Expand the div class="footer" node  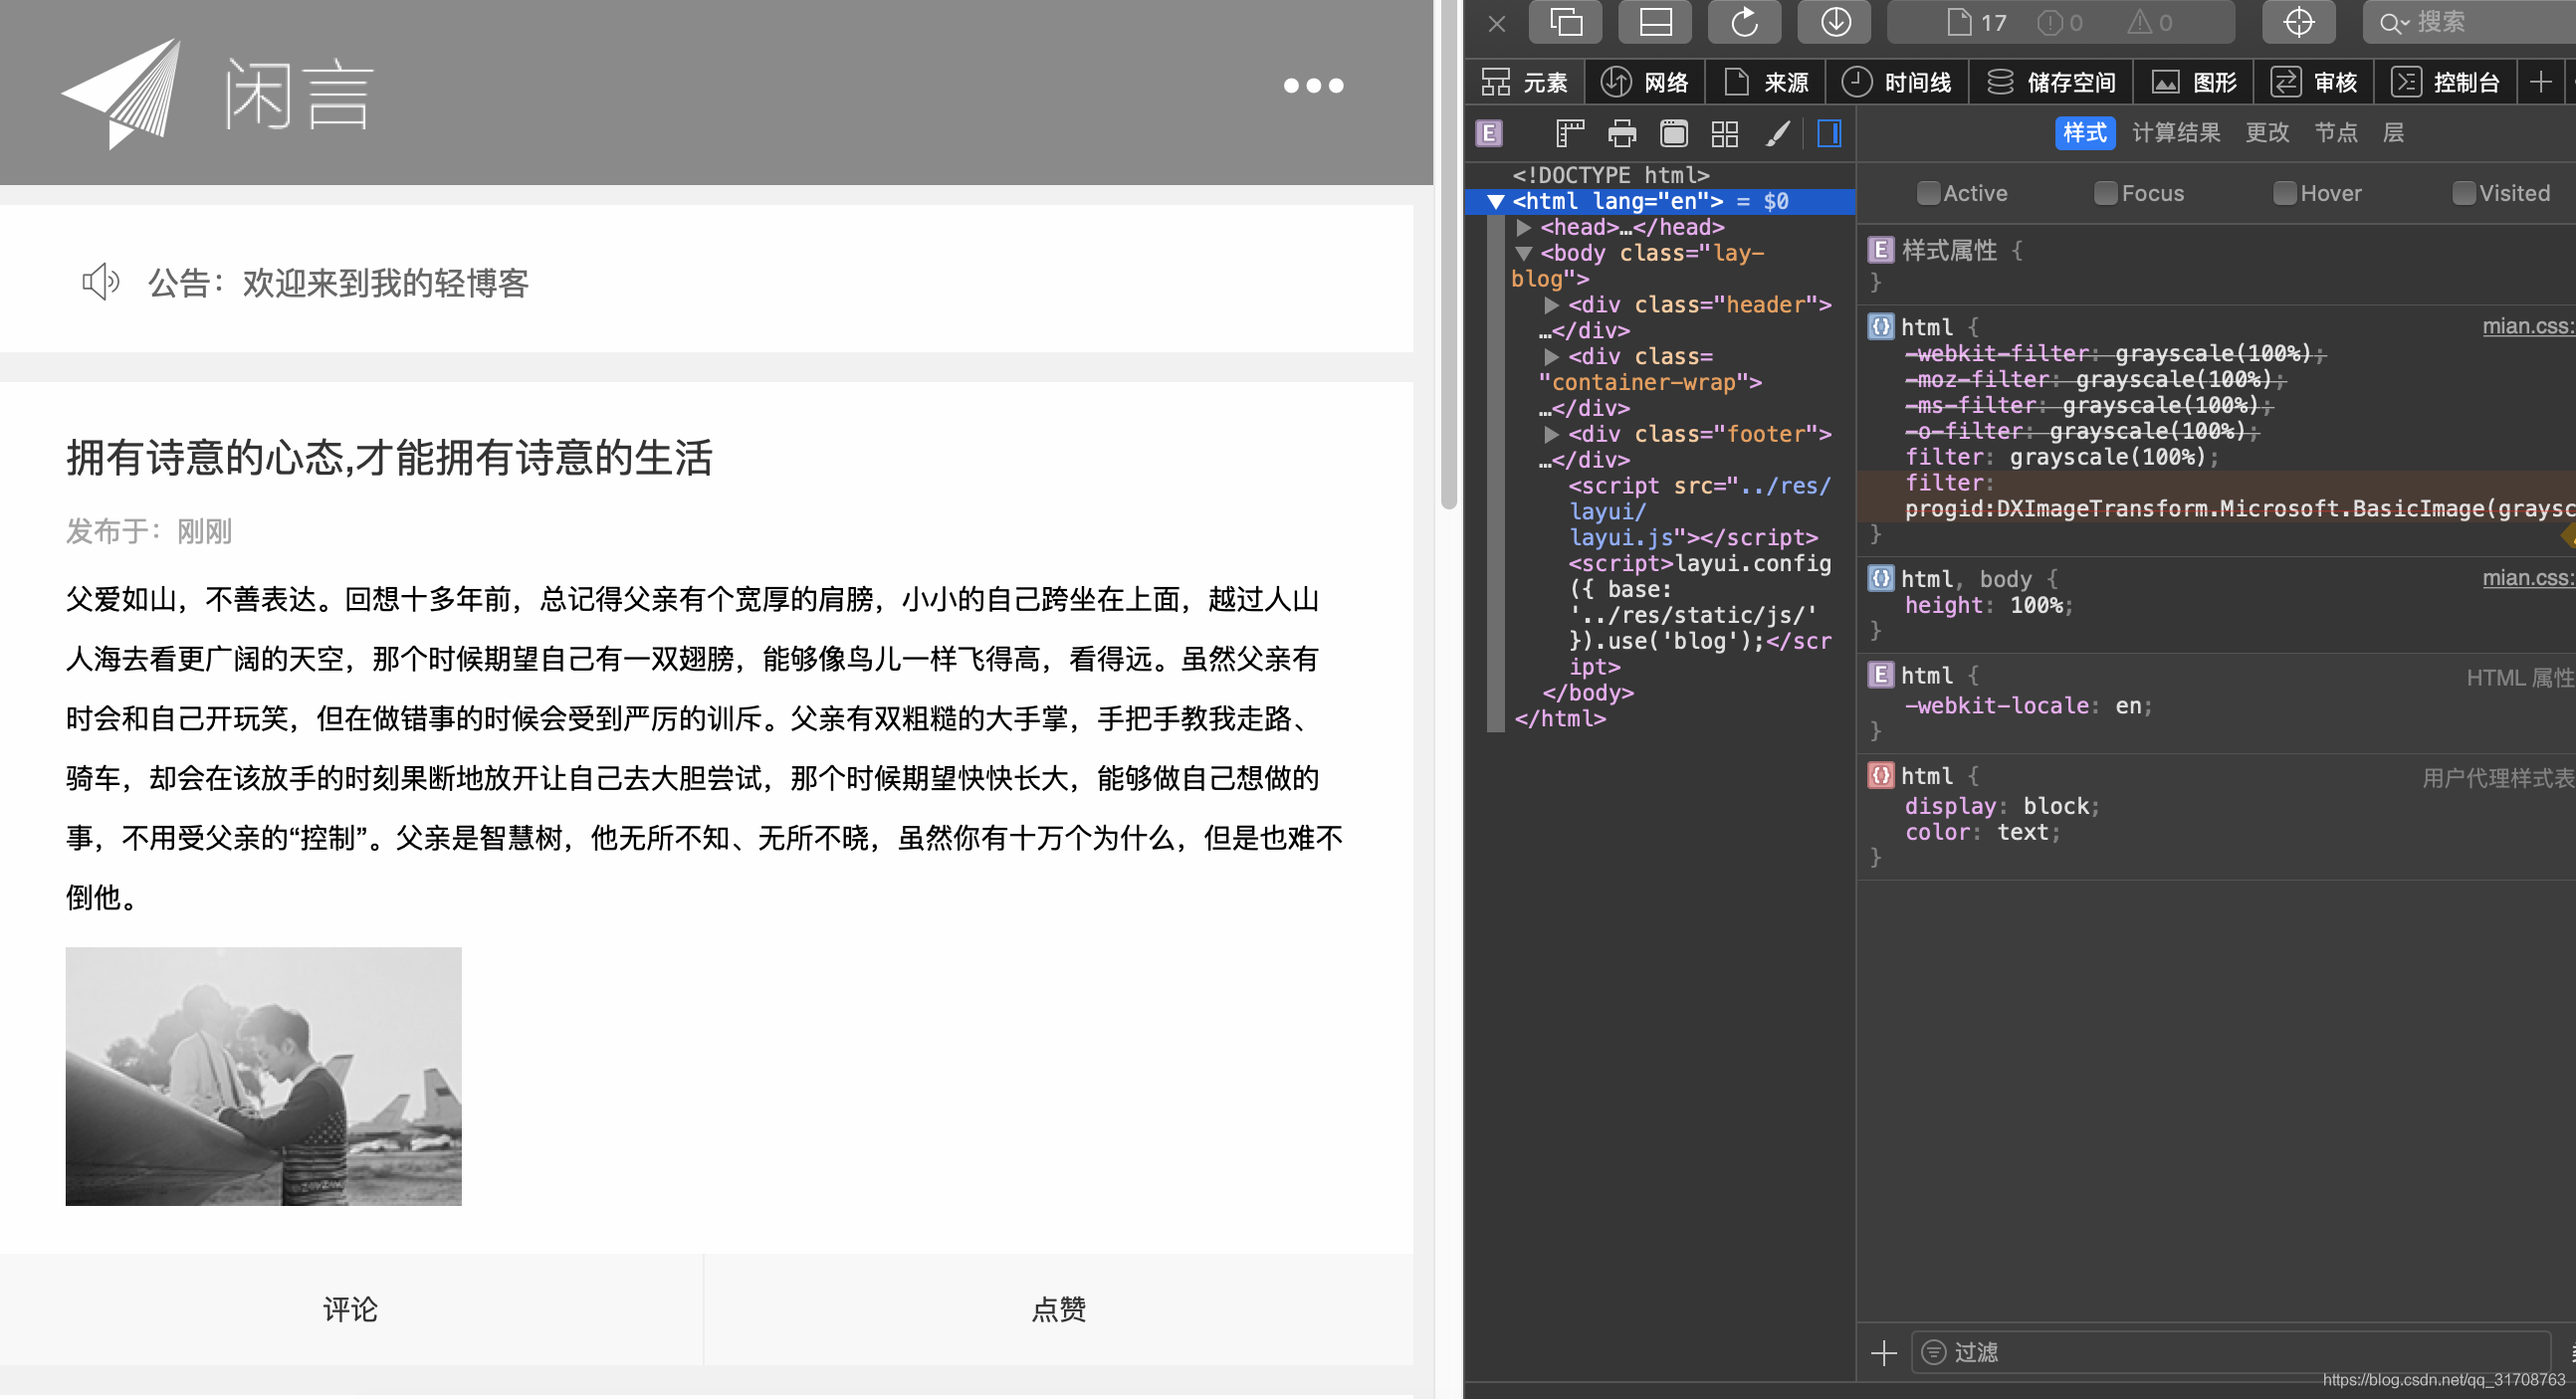(1551, 435)
